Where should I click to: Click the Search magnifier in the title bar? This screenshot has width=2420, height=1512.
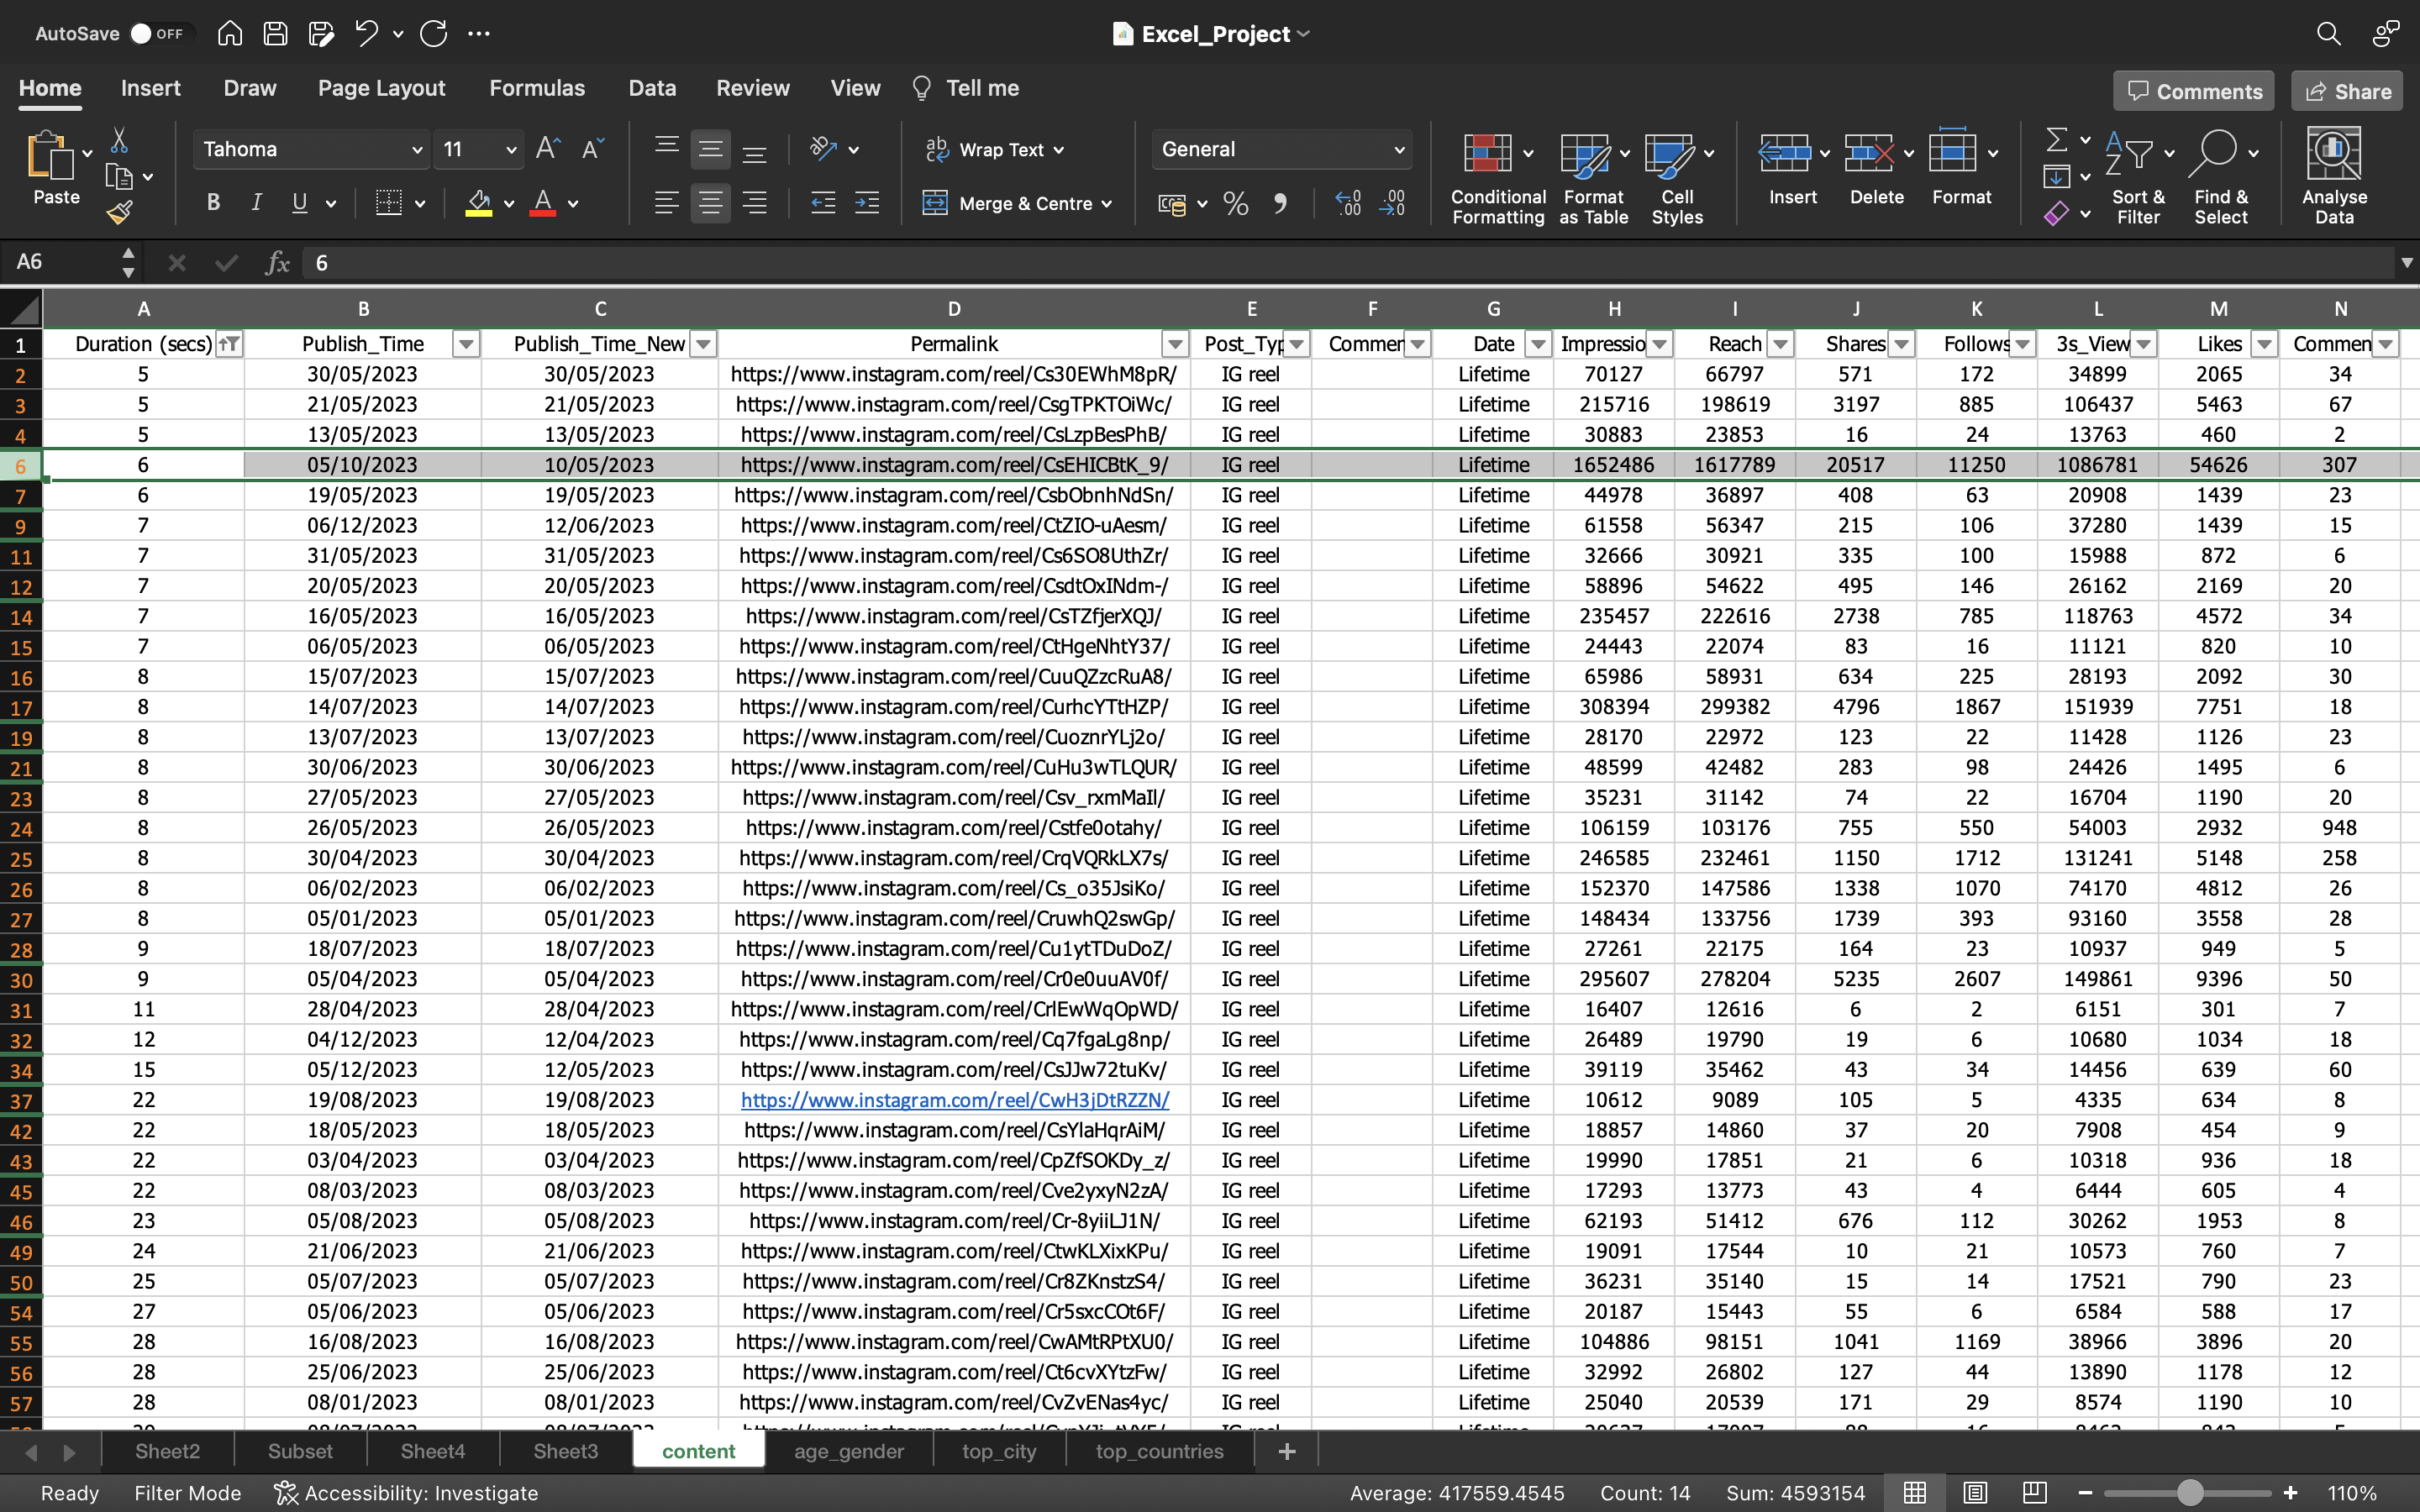(2328, 34)
